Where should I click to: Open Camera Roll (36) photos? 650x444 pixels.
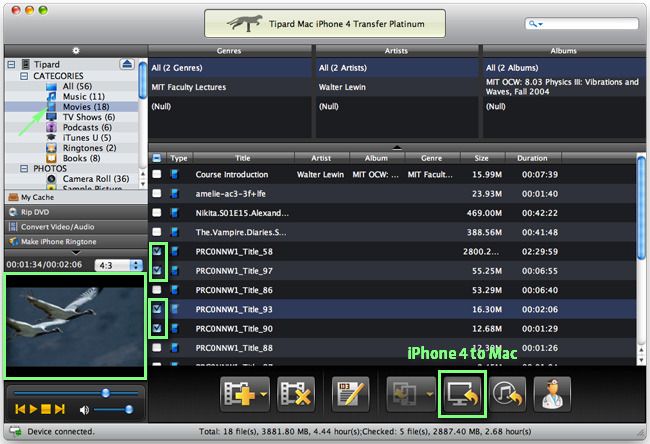(x=96, y=179)
